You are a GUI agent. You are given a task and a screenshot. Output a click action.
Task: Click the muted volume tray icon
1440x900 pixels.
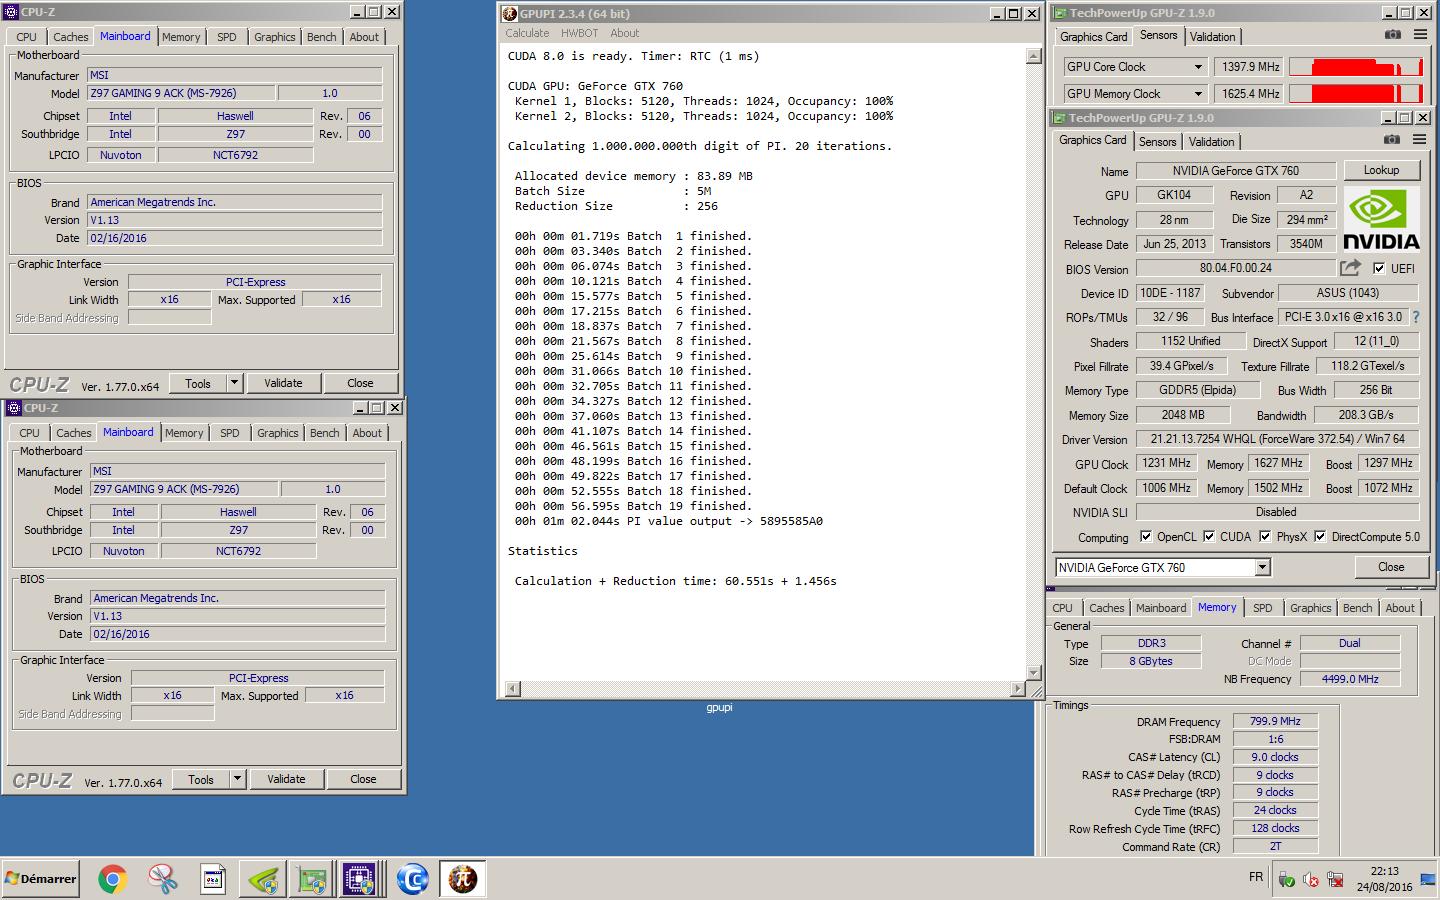[x=1311, y=880]
